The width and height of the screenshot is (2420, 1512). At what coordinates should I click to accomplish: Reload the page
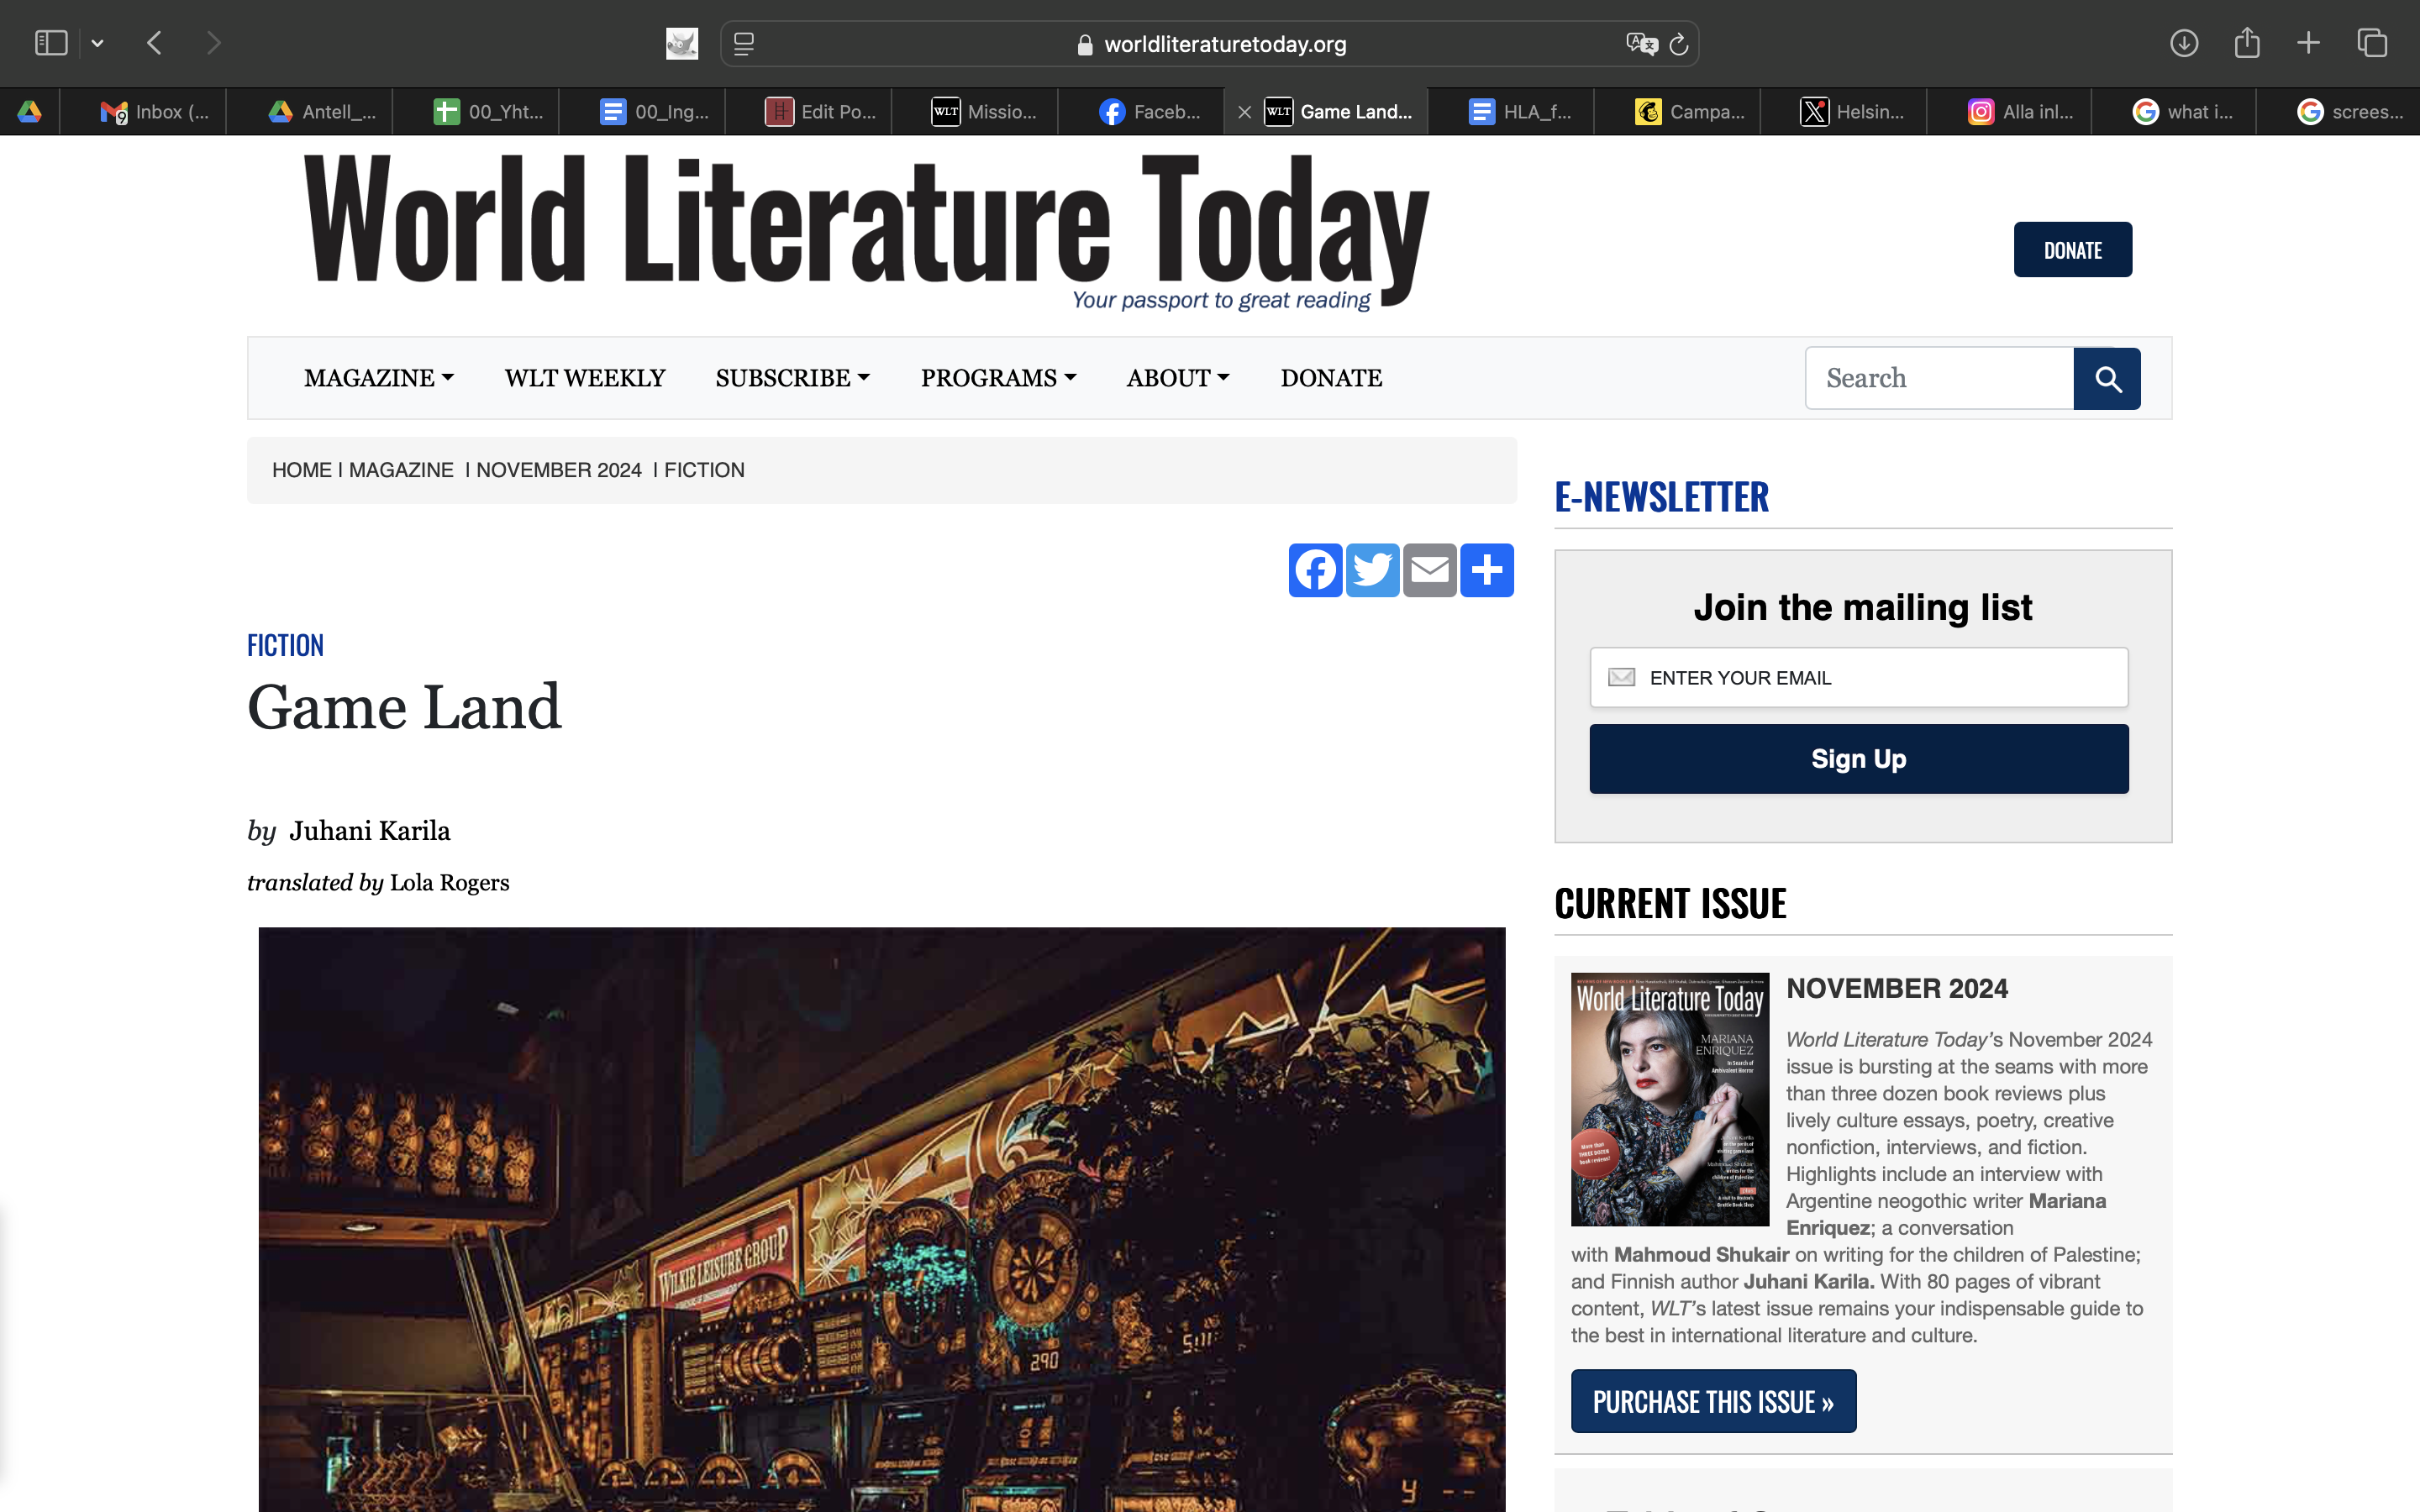pos(1679,44)
